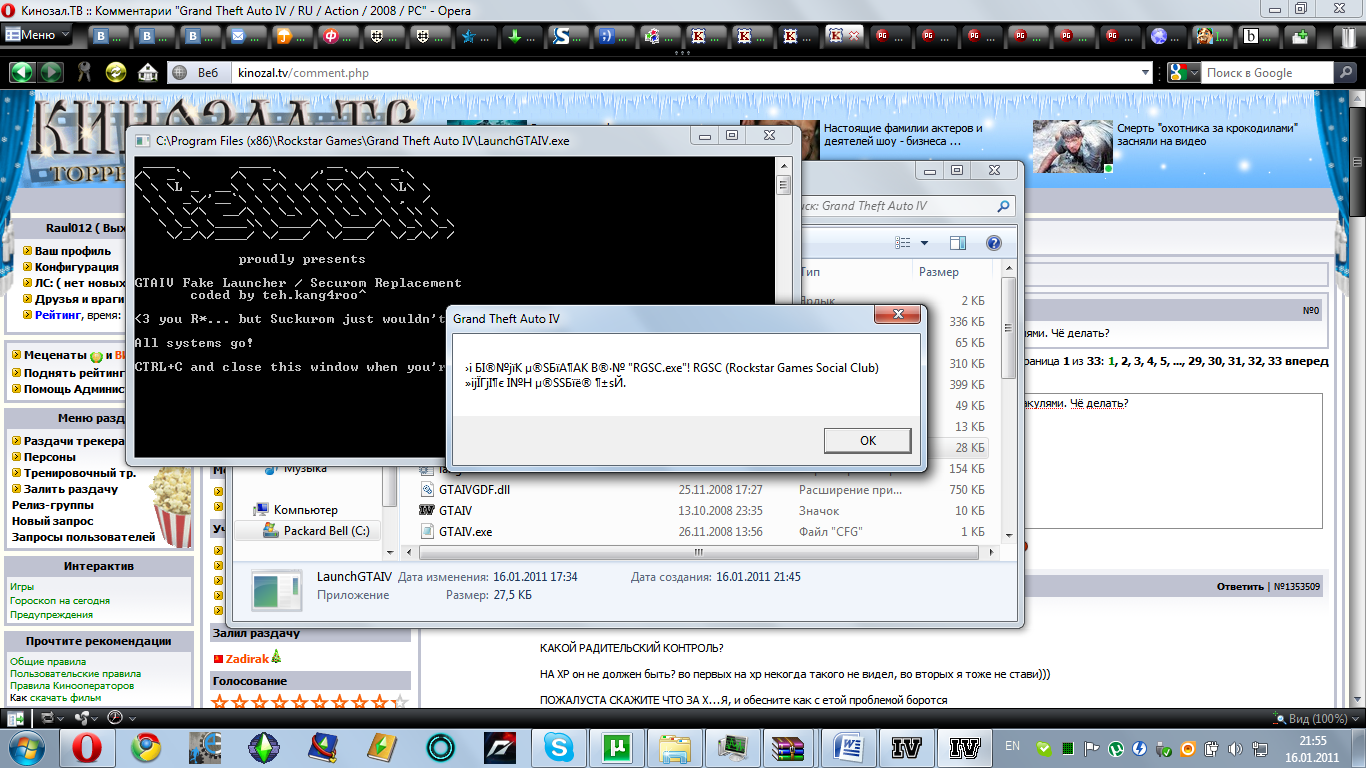The image size is (1366, 768).
Task: Open Explorer's help question mark icon
Action: click(x=994, y=243)
